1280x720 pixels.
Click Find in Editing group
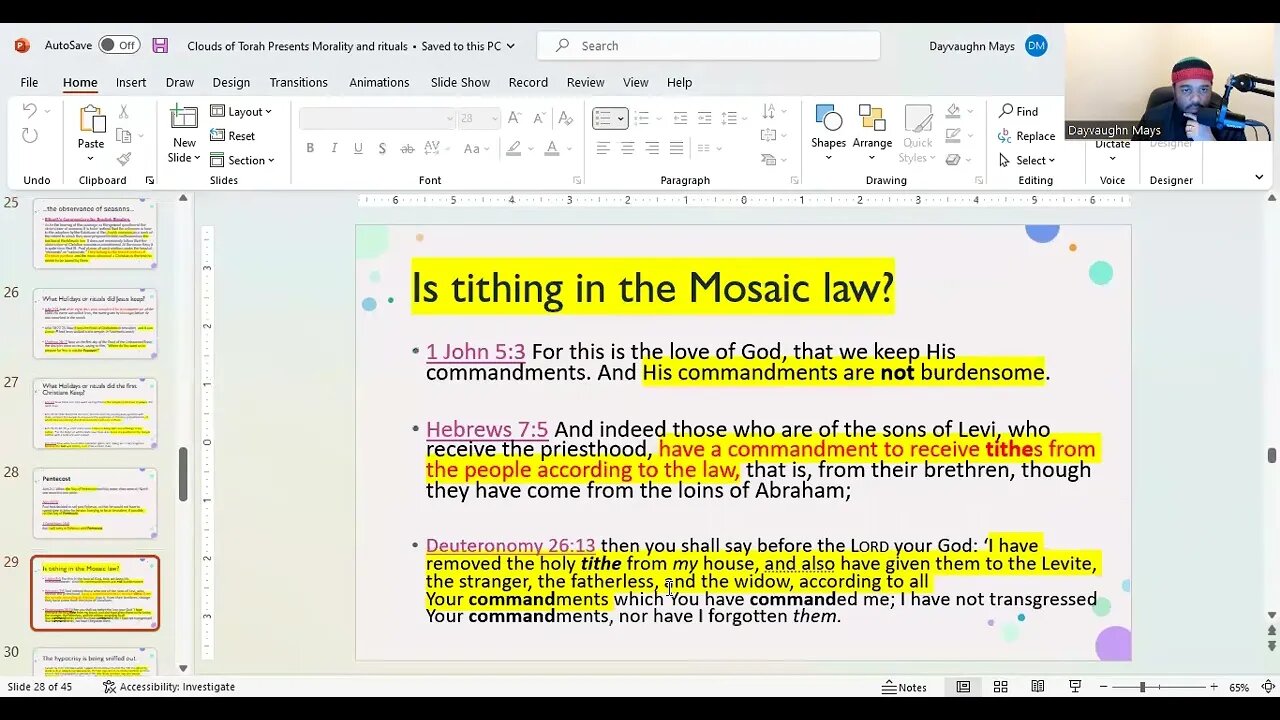1019,111
